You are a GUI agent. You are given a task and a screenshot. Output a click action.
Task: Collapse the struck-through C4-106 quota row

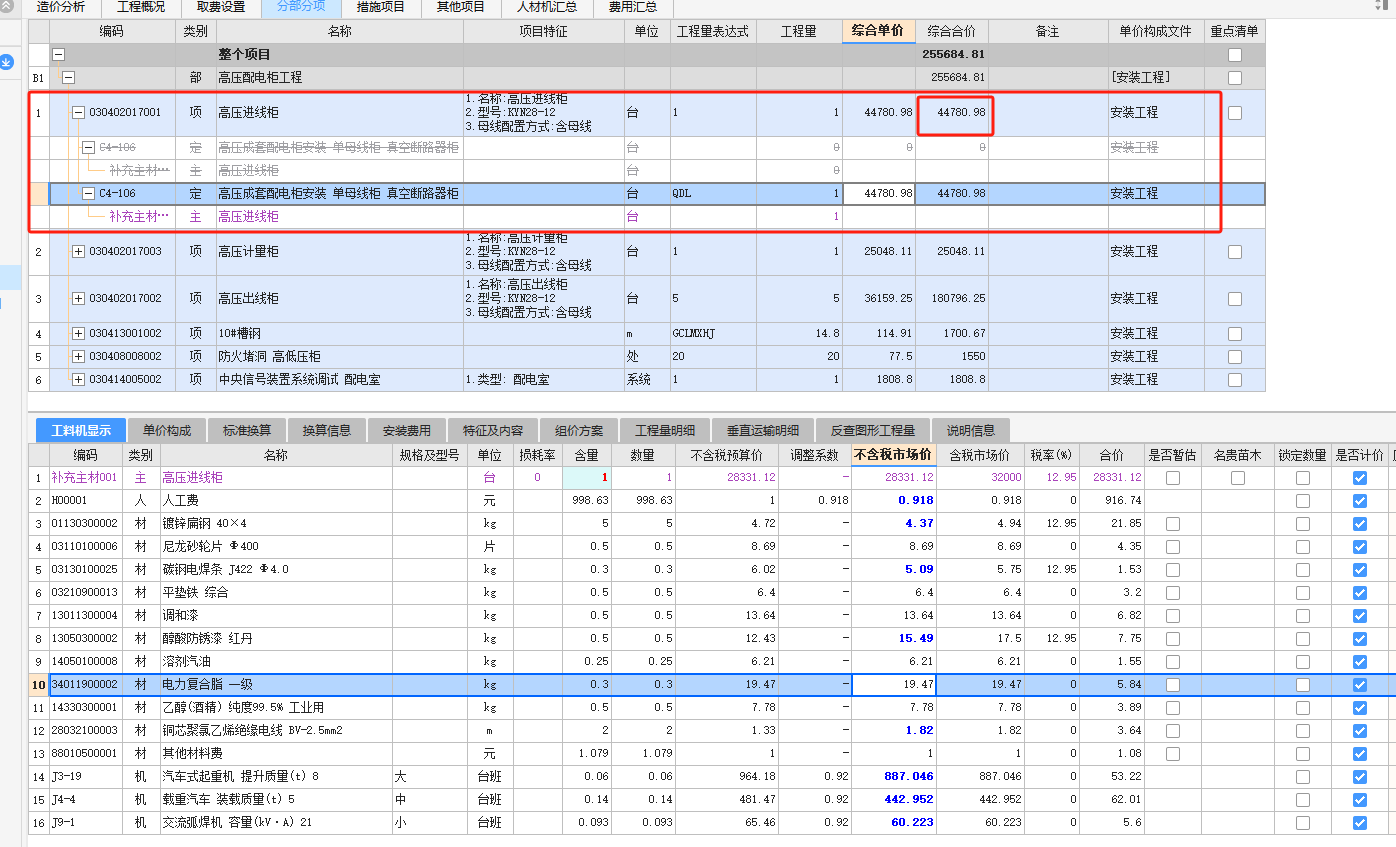click(88, 147)
